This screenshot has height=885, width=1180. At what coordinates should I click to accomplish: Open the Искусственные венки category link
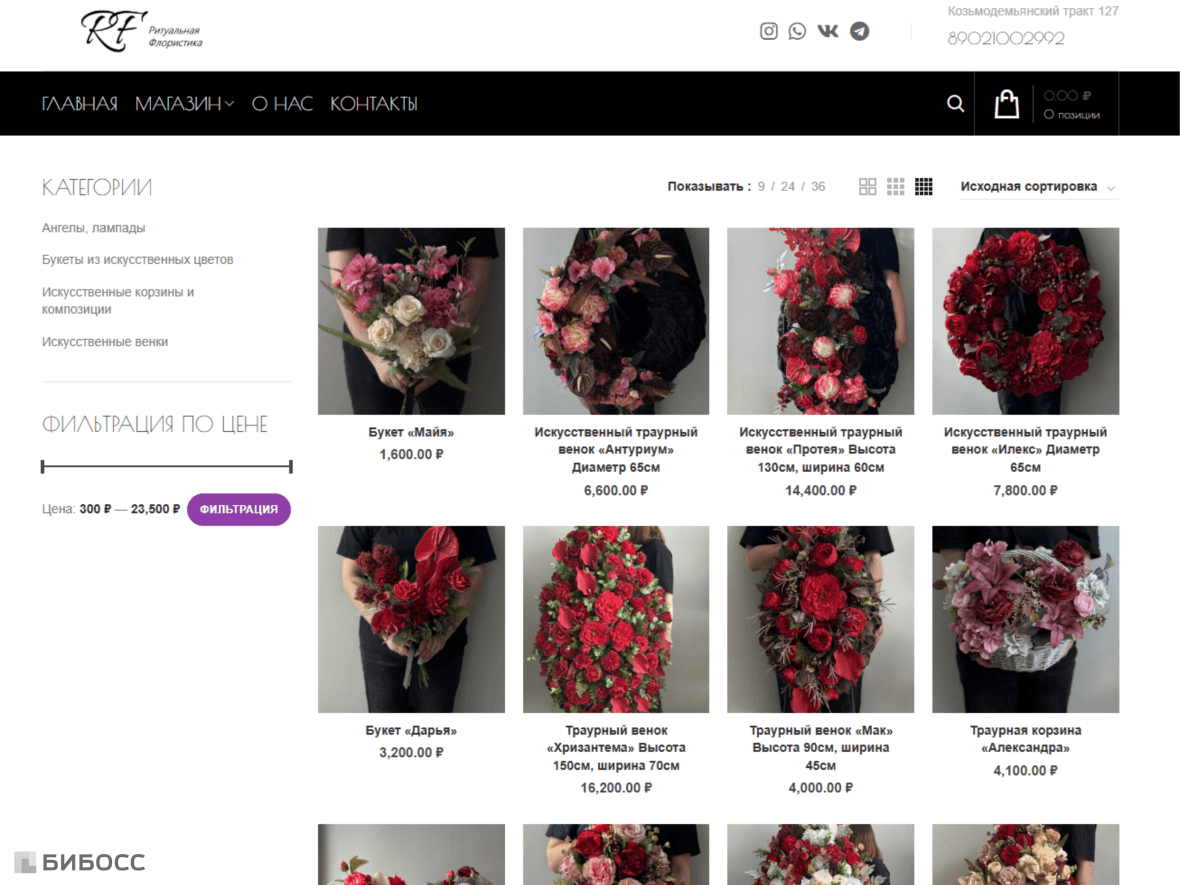105,342
